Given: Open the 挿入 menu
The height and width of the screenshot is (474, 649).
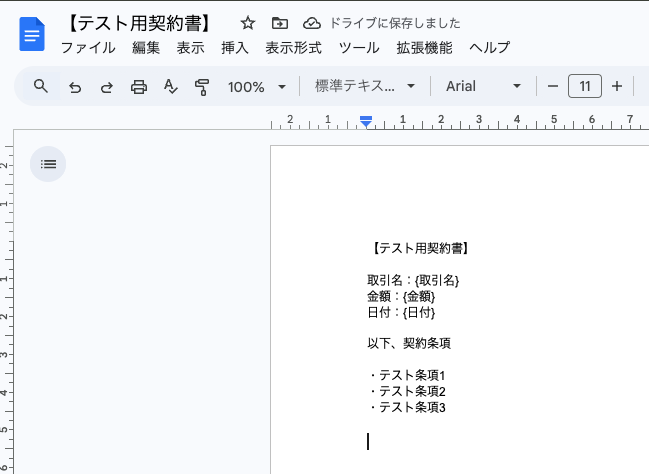Looking at the screenshot, I should 234,48.
